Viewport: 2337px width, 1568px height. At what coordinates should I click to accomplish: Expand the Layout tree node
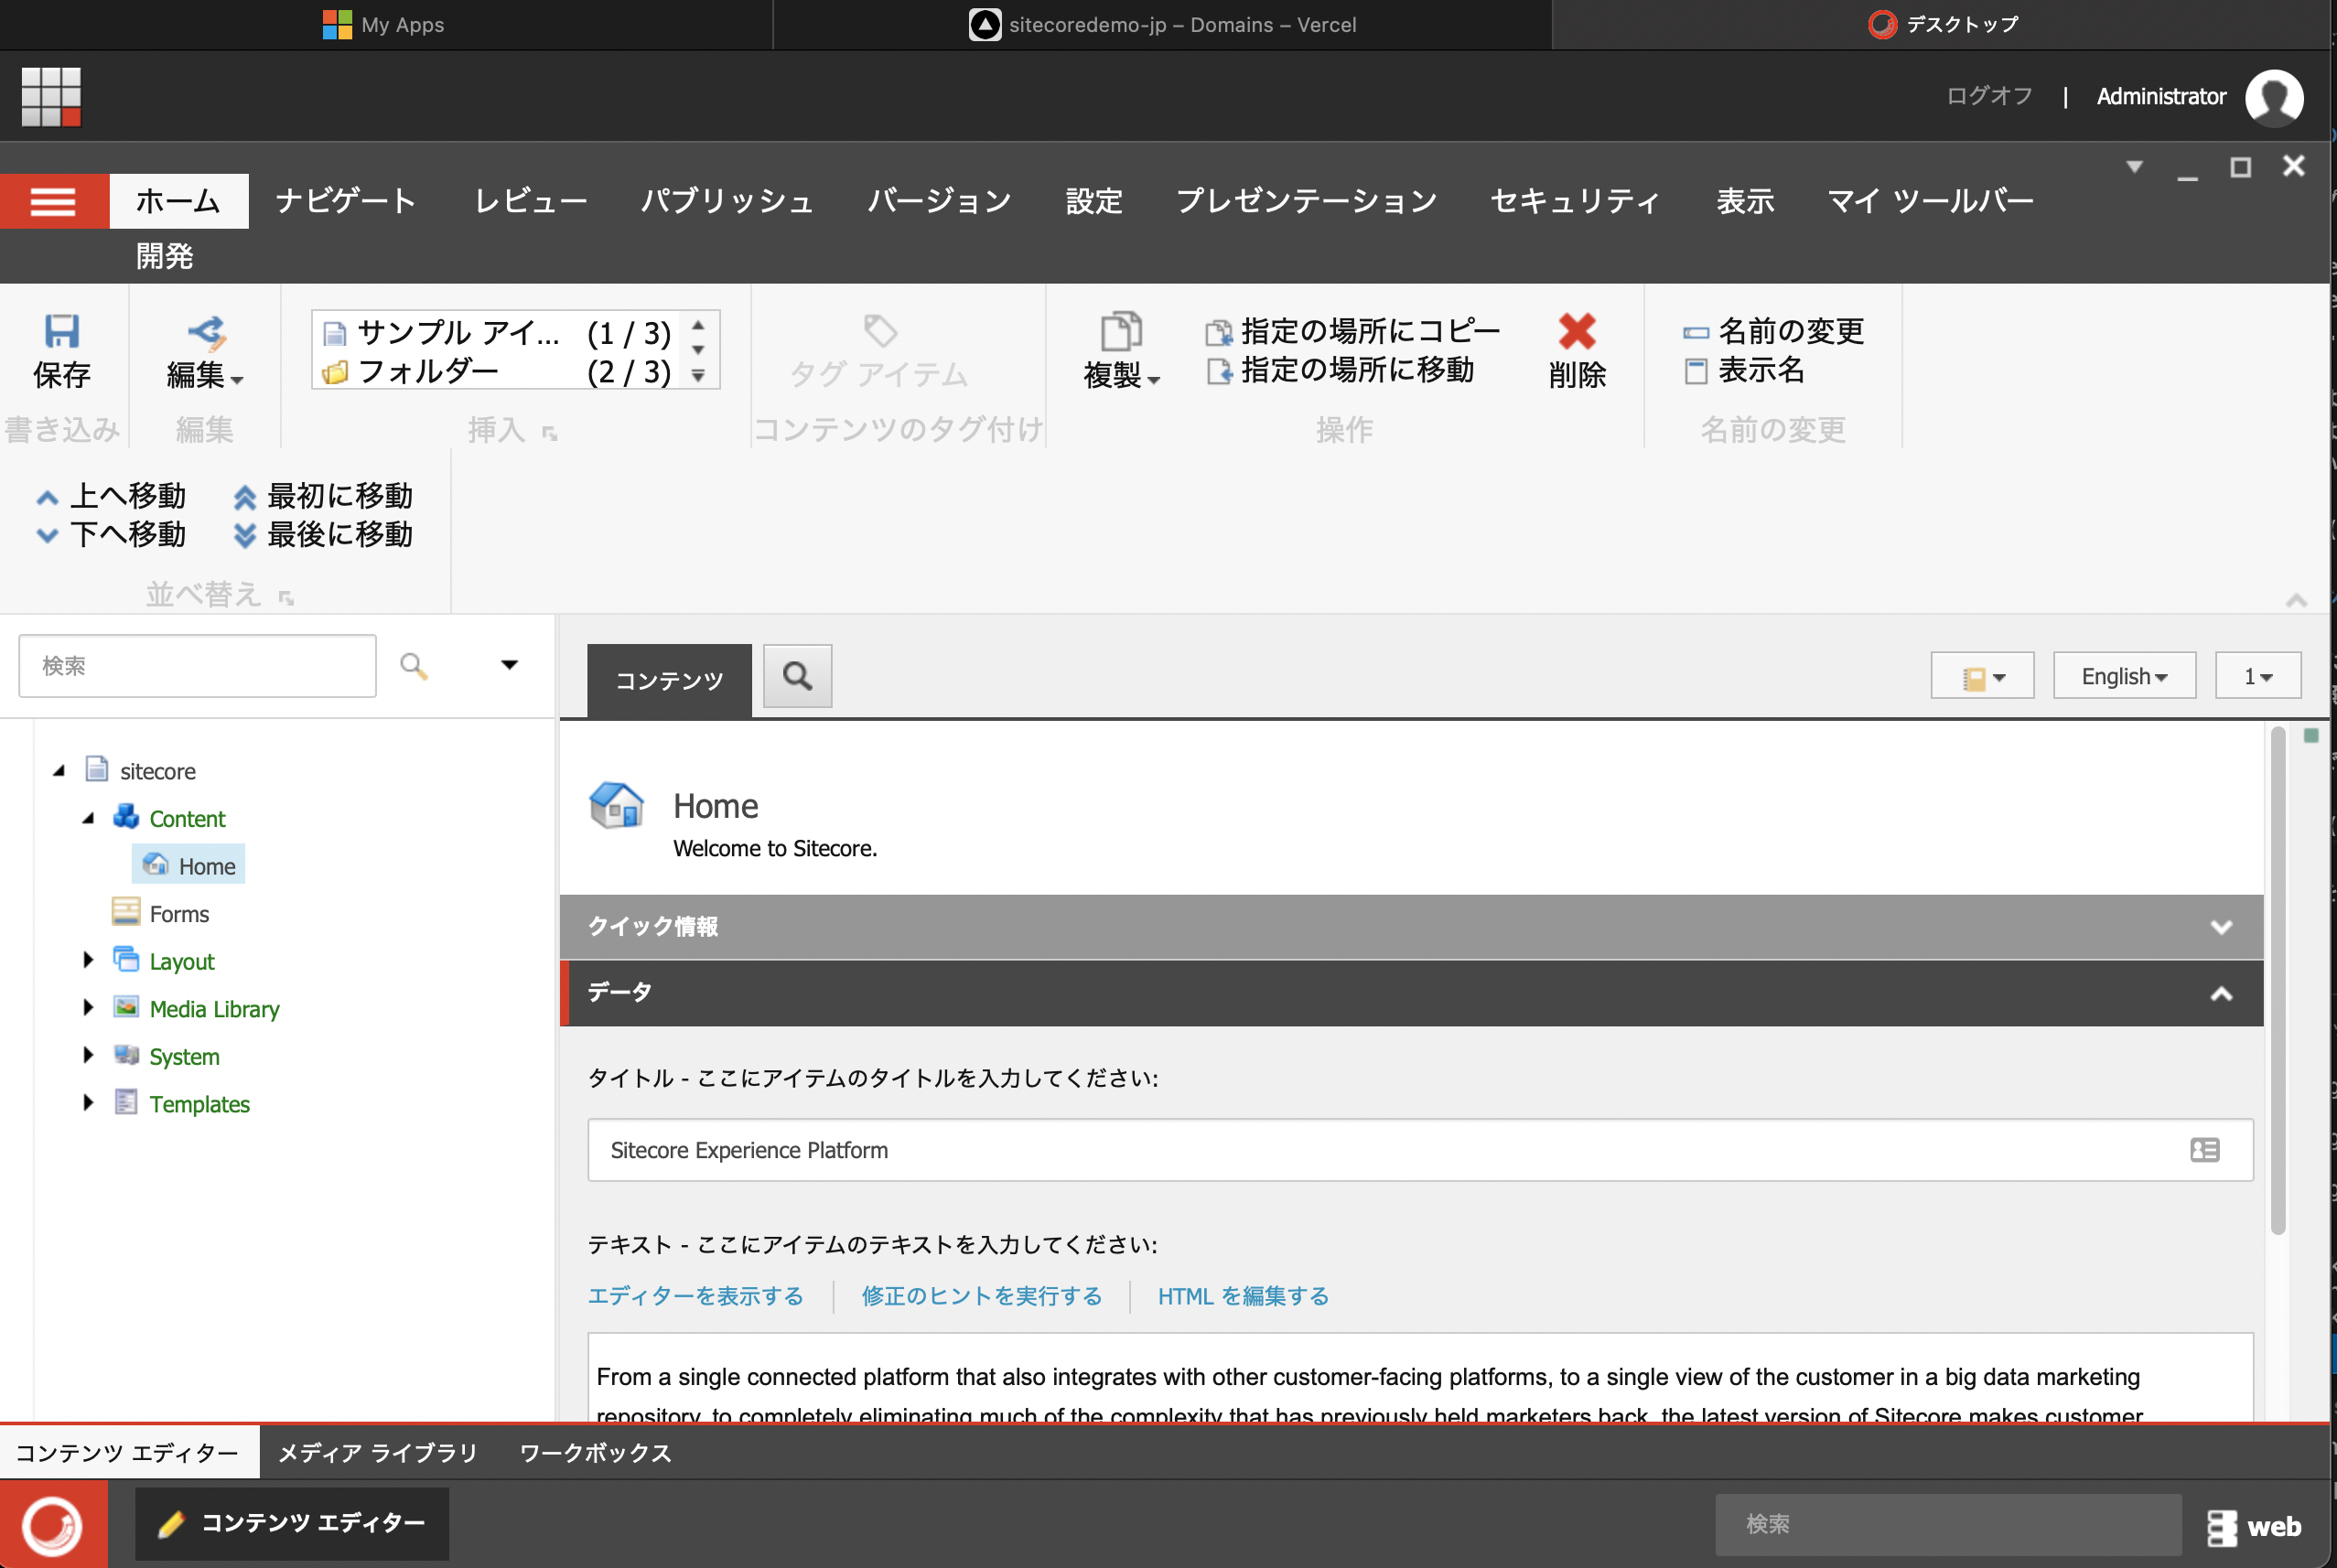click(88, 960)
